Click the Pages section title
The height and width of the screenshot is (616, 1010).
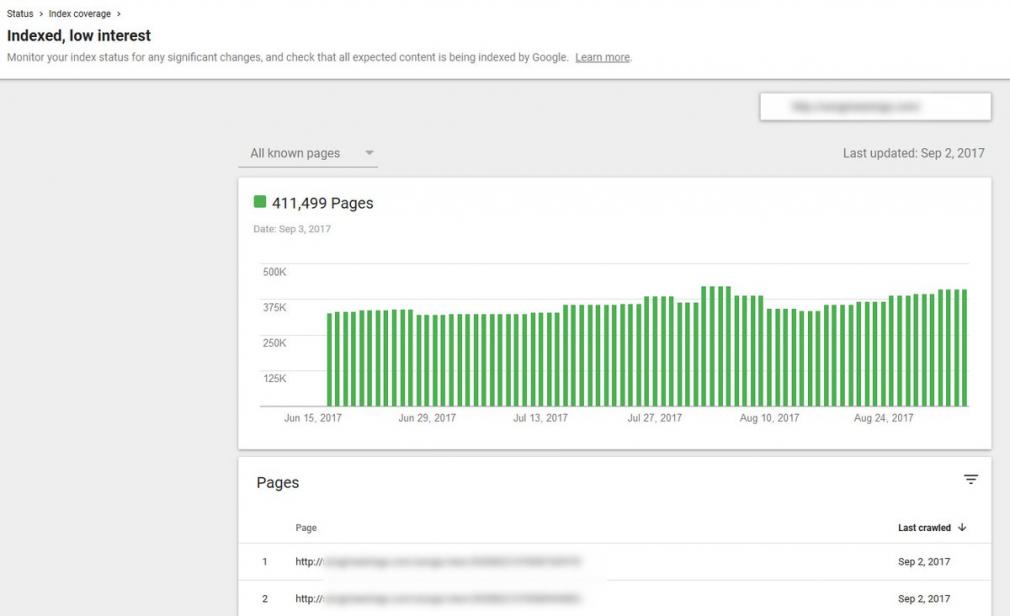(x=278, y=483)
